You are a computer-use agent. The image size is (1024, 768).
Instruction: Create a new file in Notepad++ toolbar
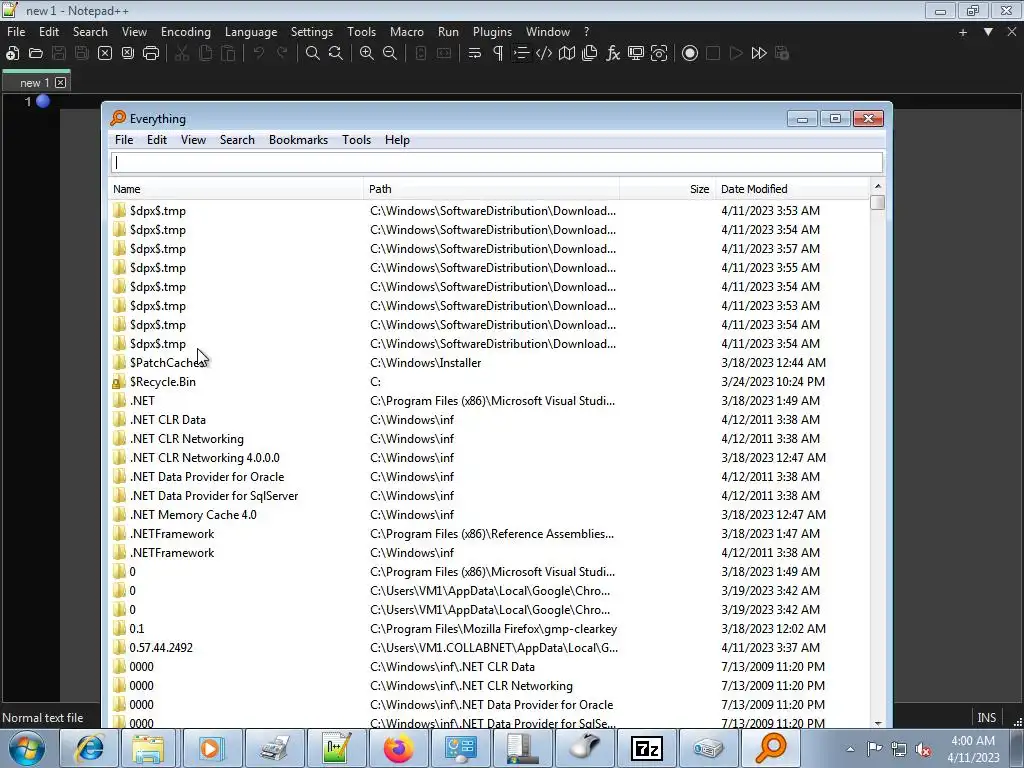coord(12,54)
